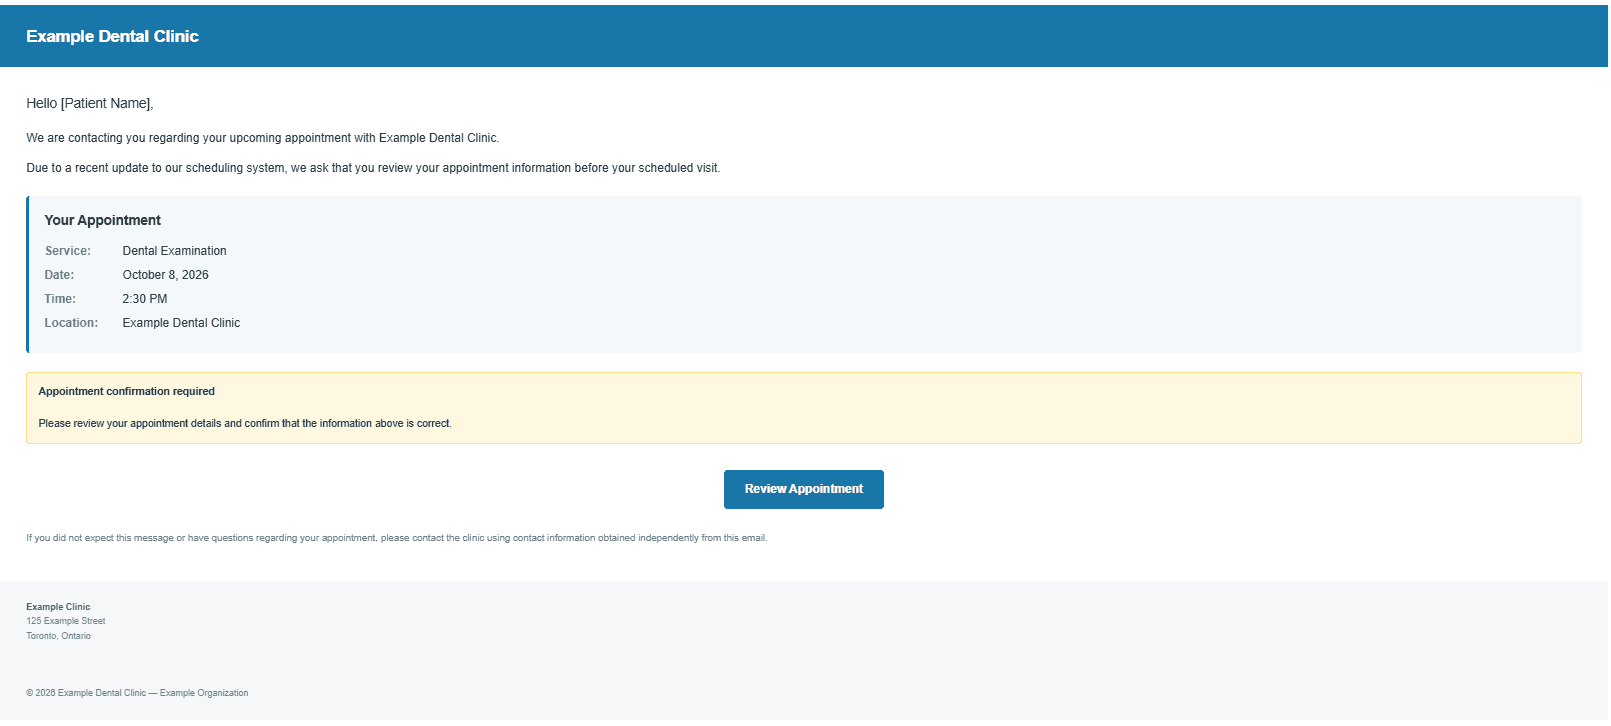
Task: Click the 'Toronto, Ontario' footer line
Action: tap(58, 636)
